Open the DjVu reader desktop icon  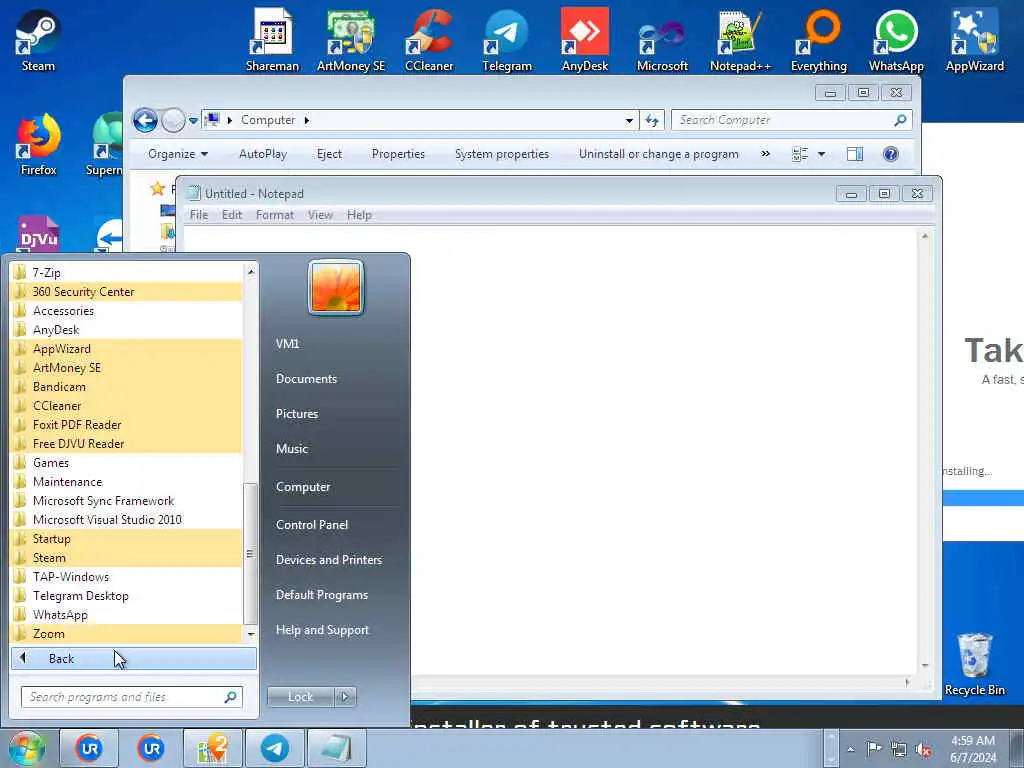pos(38,234)
